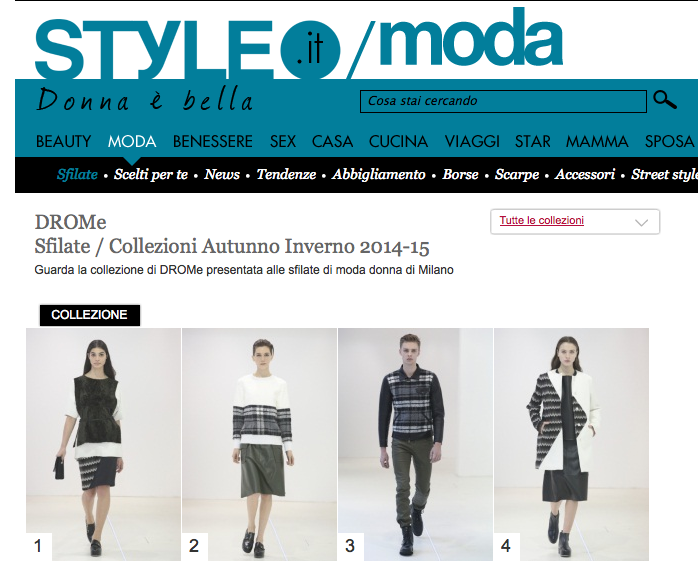Open runway look 2 with plaid sweater
The height and width of the screenshot is (562, 698).
259,444
